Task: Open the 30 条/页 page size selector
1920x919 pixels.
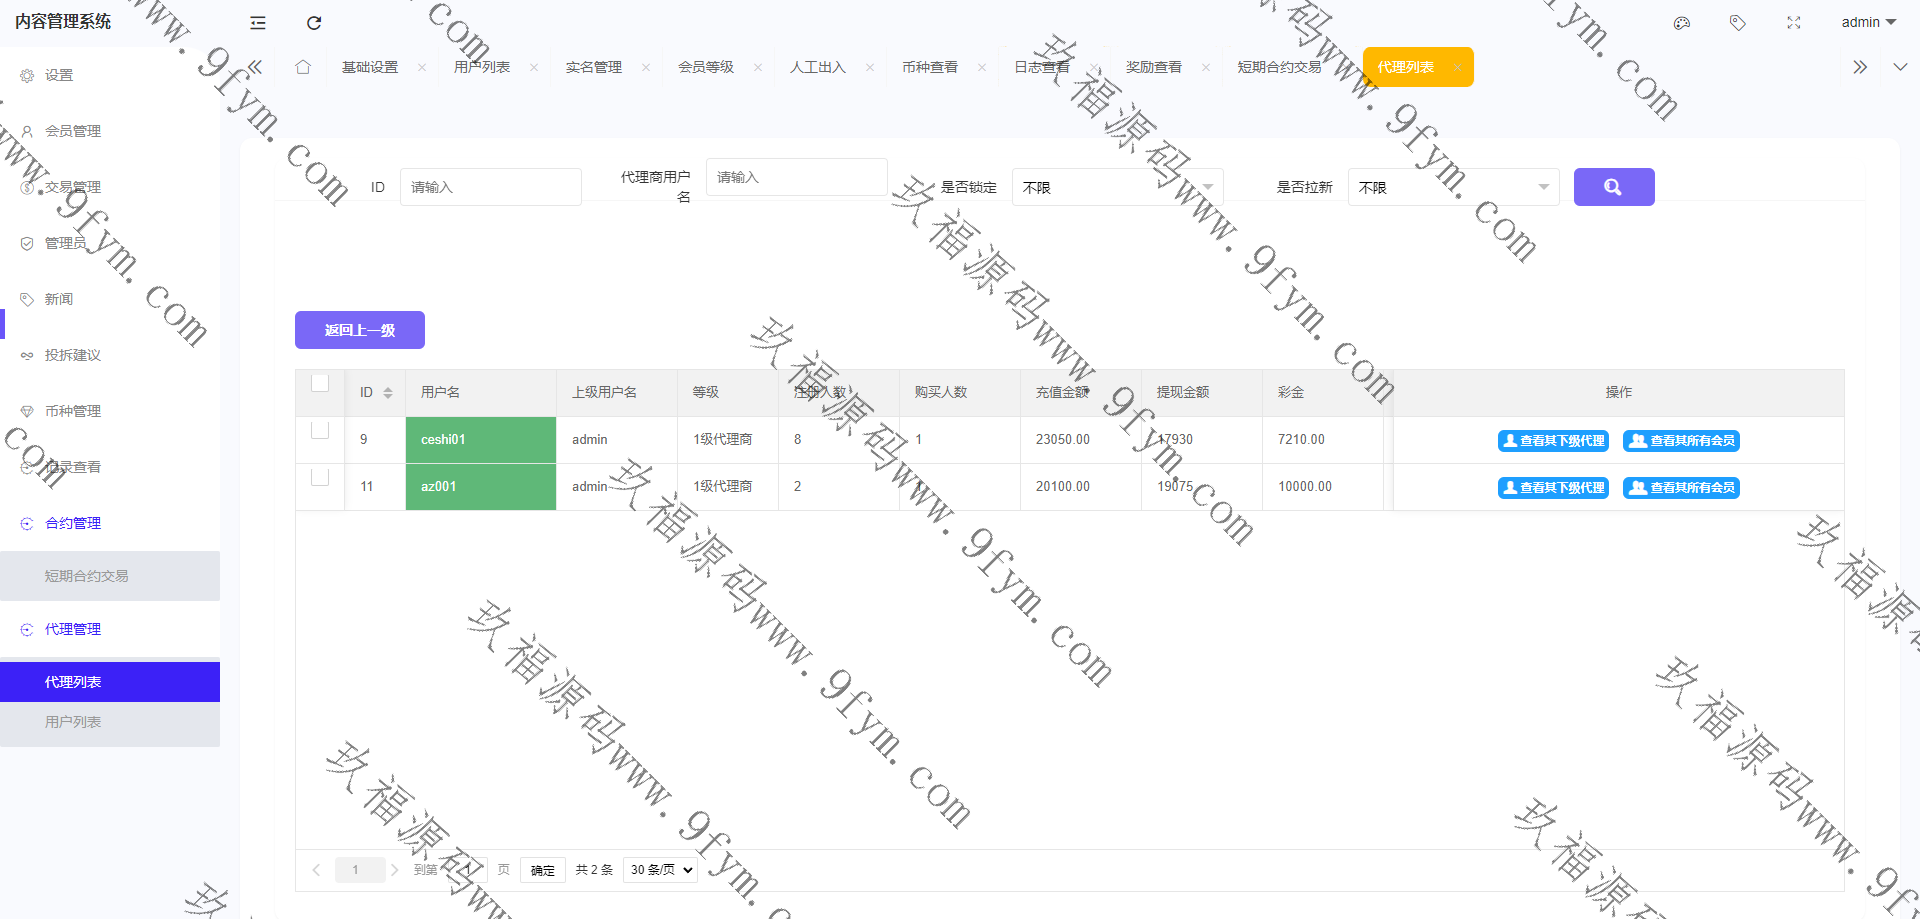Action: pyautogui.click(x=661, y=870)
